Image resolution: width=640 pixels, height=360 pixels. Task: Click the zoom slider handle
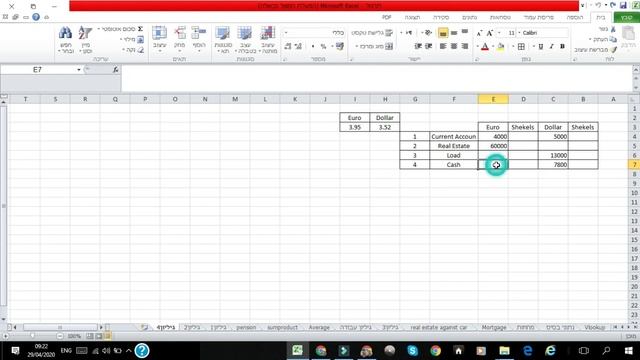click(x=32, y=336)
